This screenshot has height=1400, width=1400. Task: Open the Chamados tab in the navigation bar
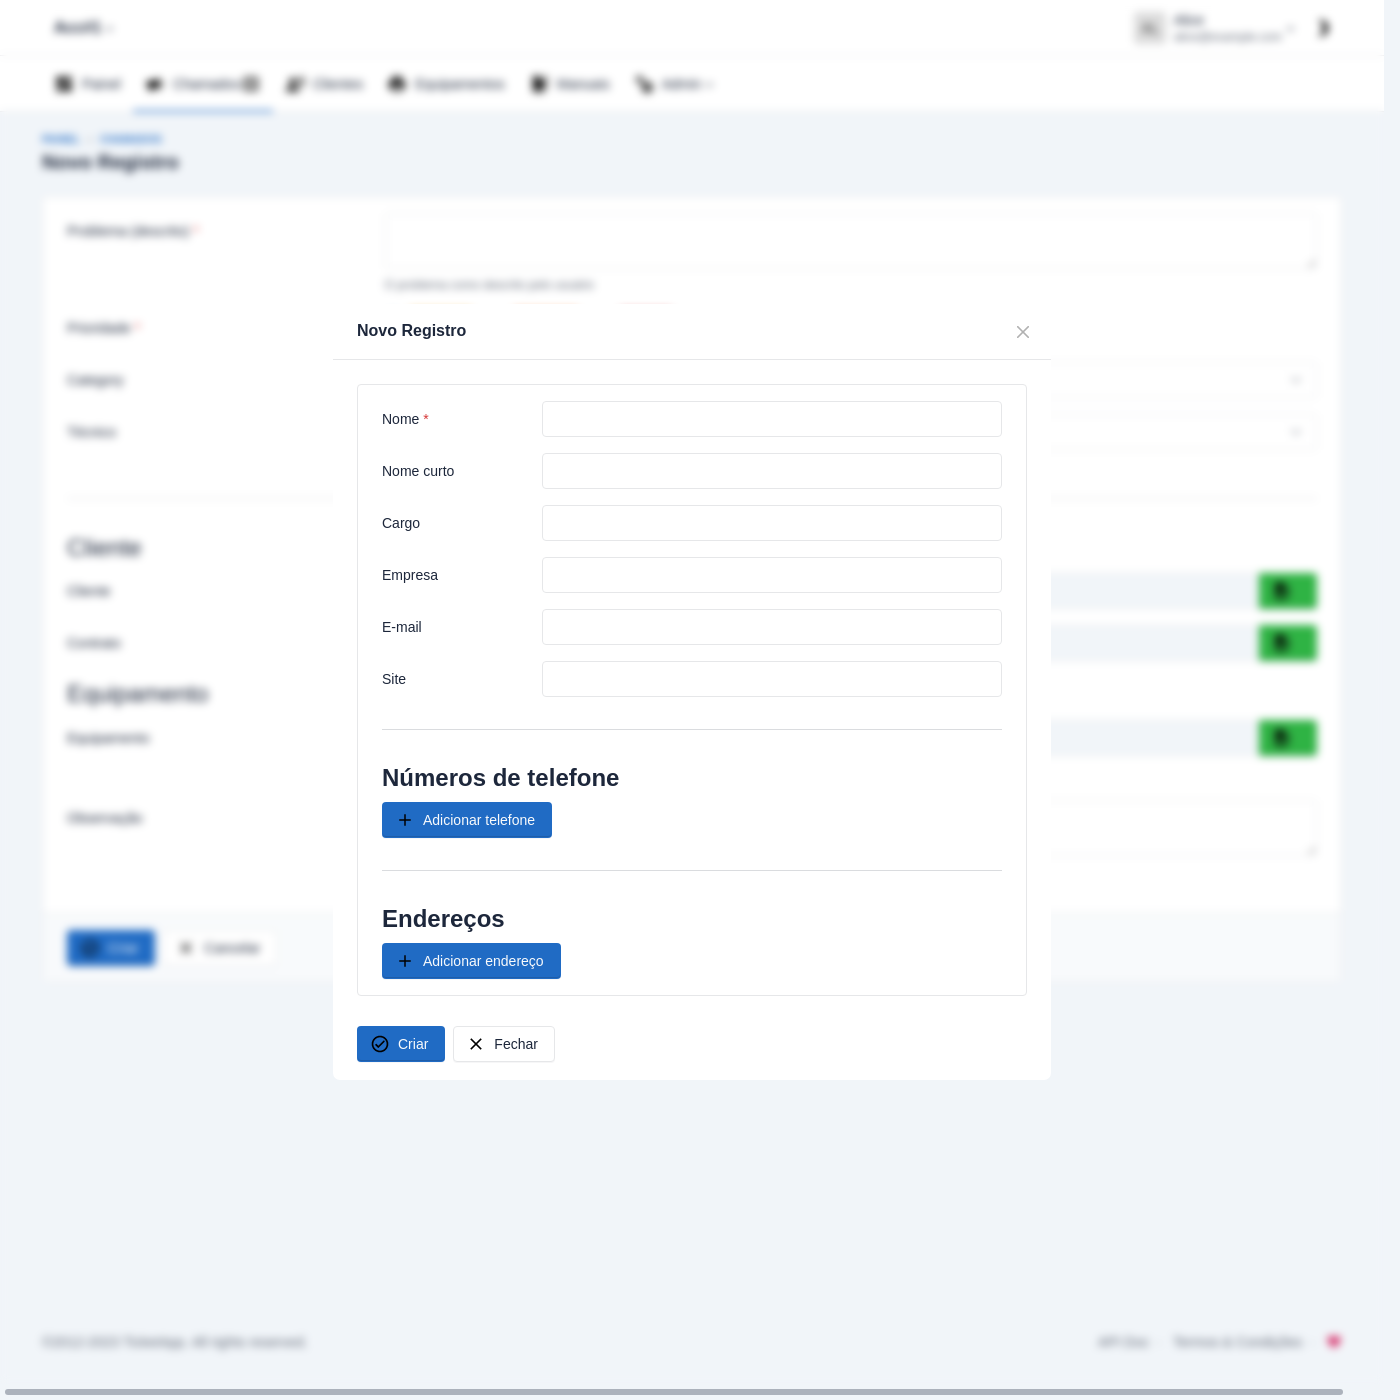click(203, 84)
